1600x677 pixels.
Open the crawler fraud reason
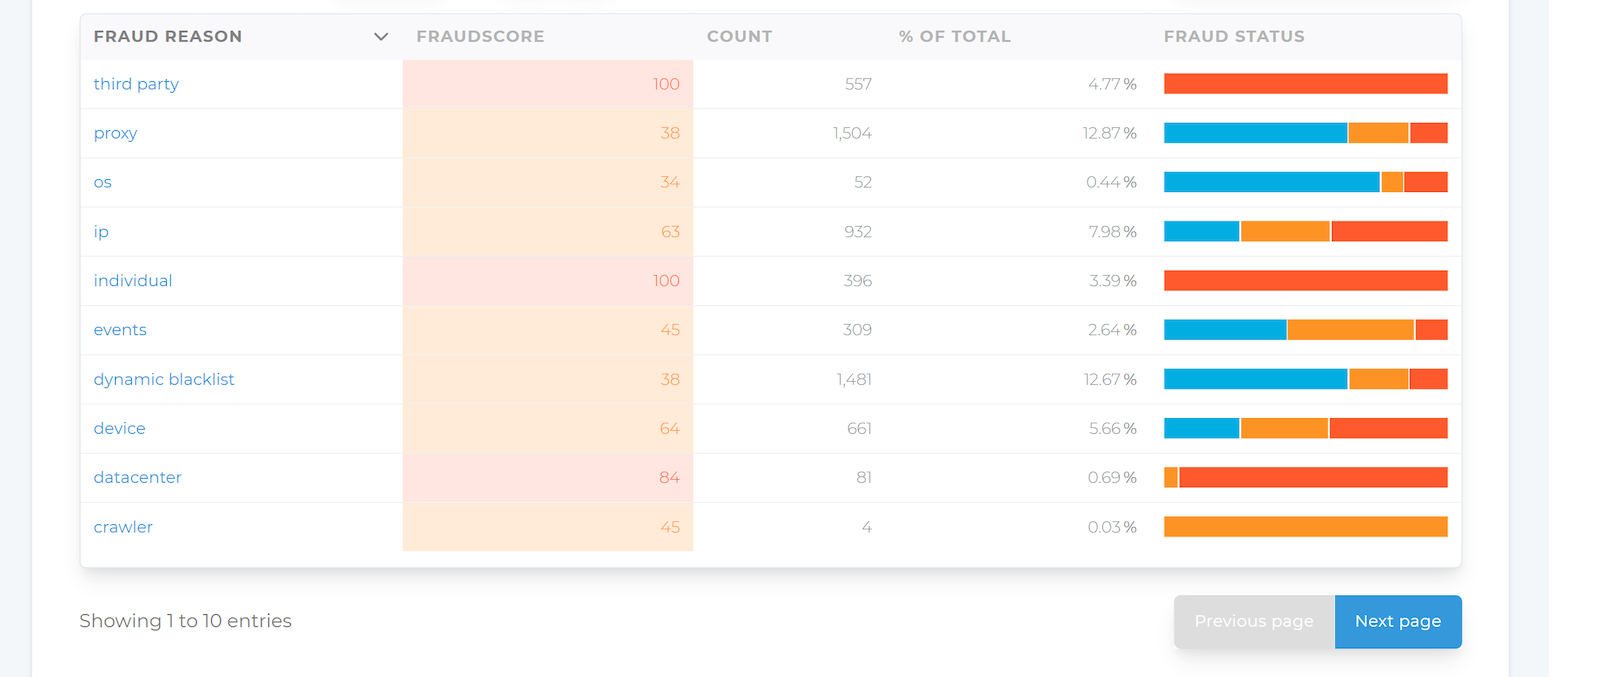pyautogui.click(x=123, y=527)
